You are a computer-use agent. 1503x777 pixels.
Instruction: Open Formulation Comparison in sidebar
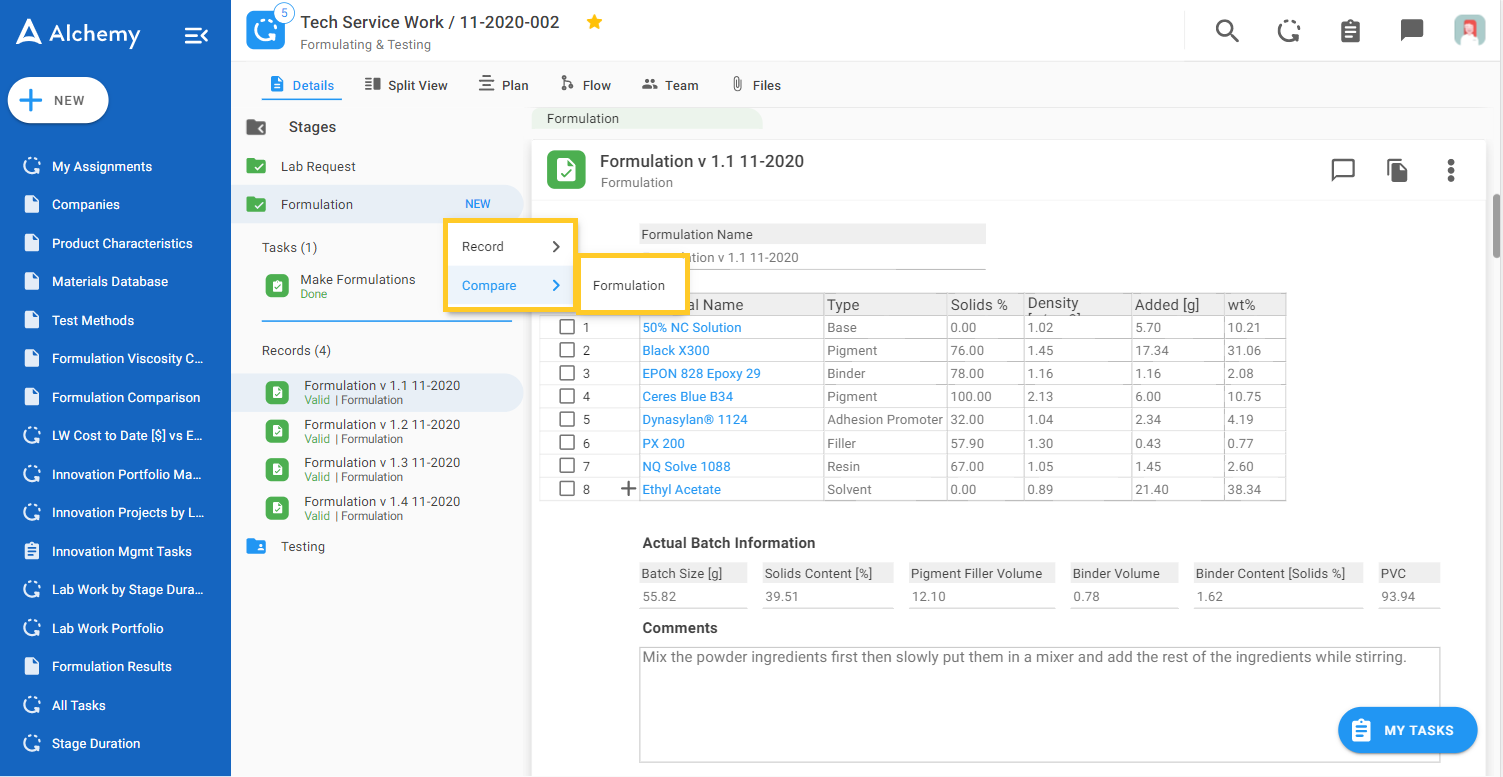[126, 397]
